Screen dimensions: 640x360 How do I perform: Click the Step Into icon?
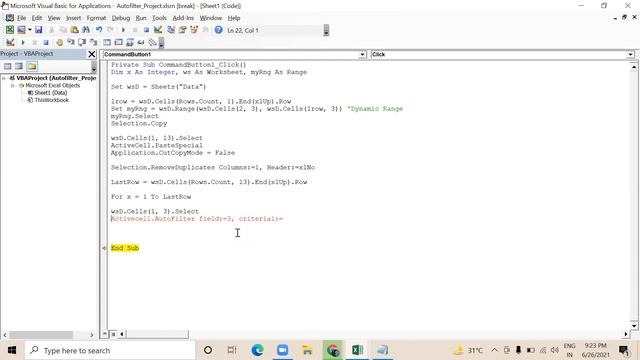(71, 42)
